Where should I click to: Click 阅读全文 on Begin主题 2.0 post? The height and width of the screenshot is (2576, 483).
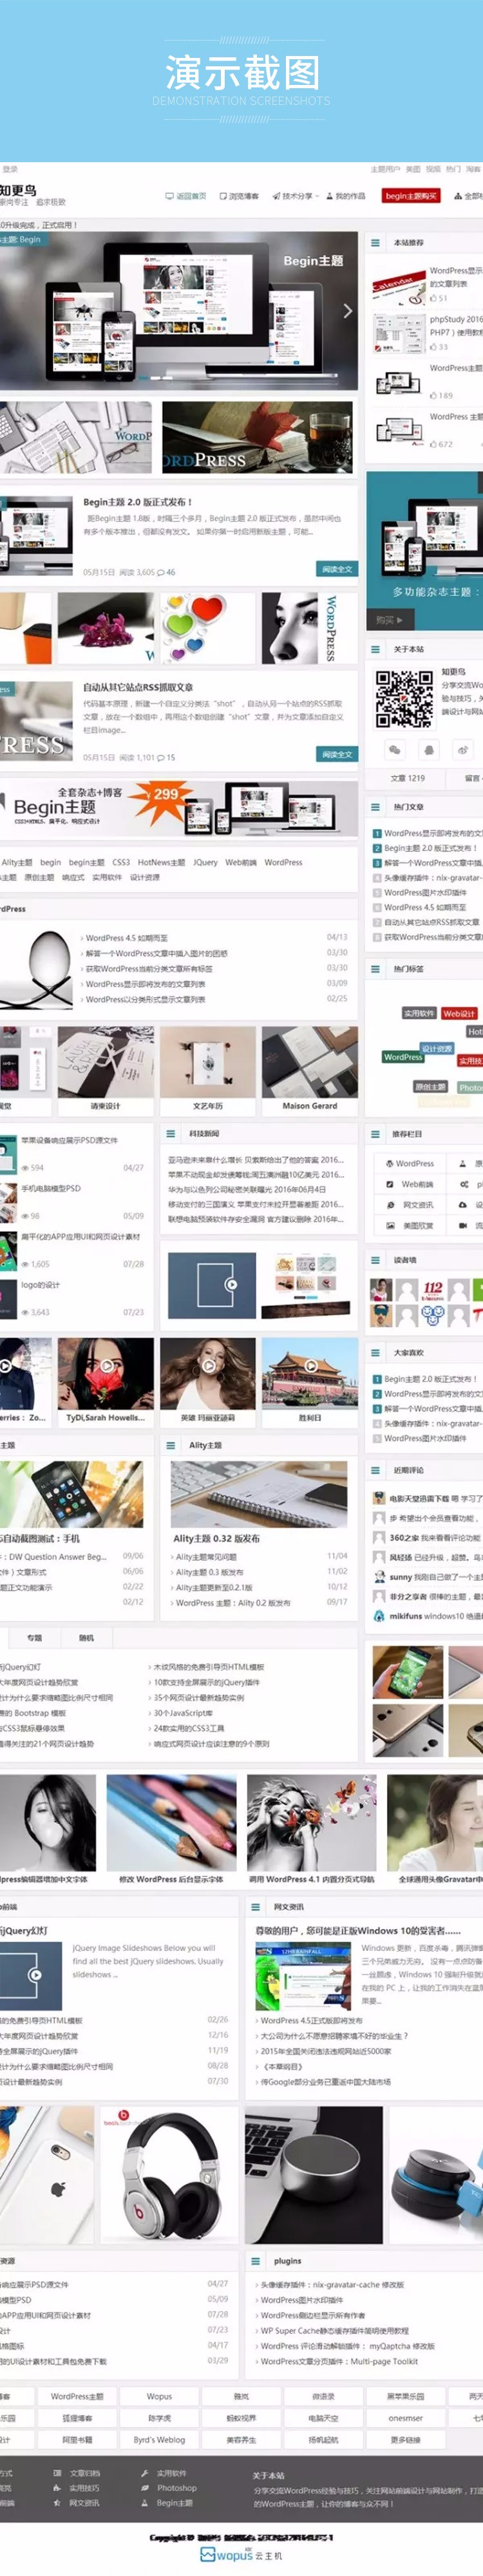[x=337, y=569]
